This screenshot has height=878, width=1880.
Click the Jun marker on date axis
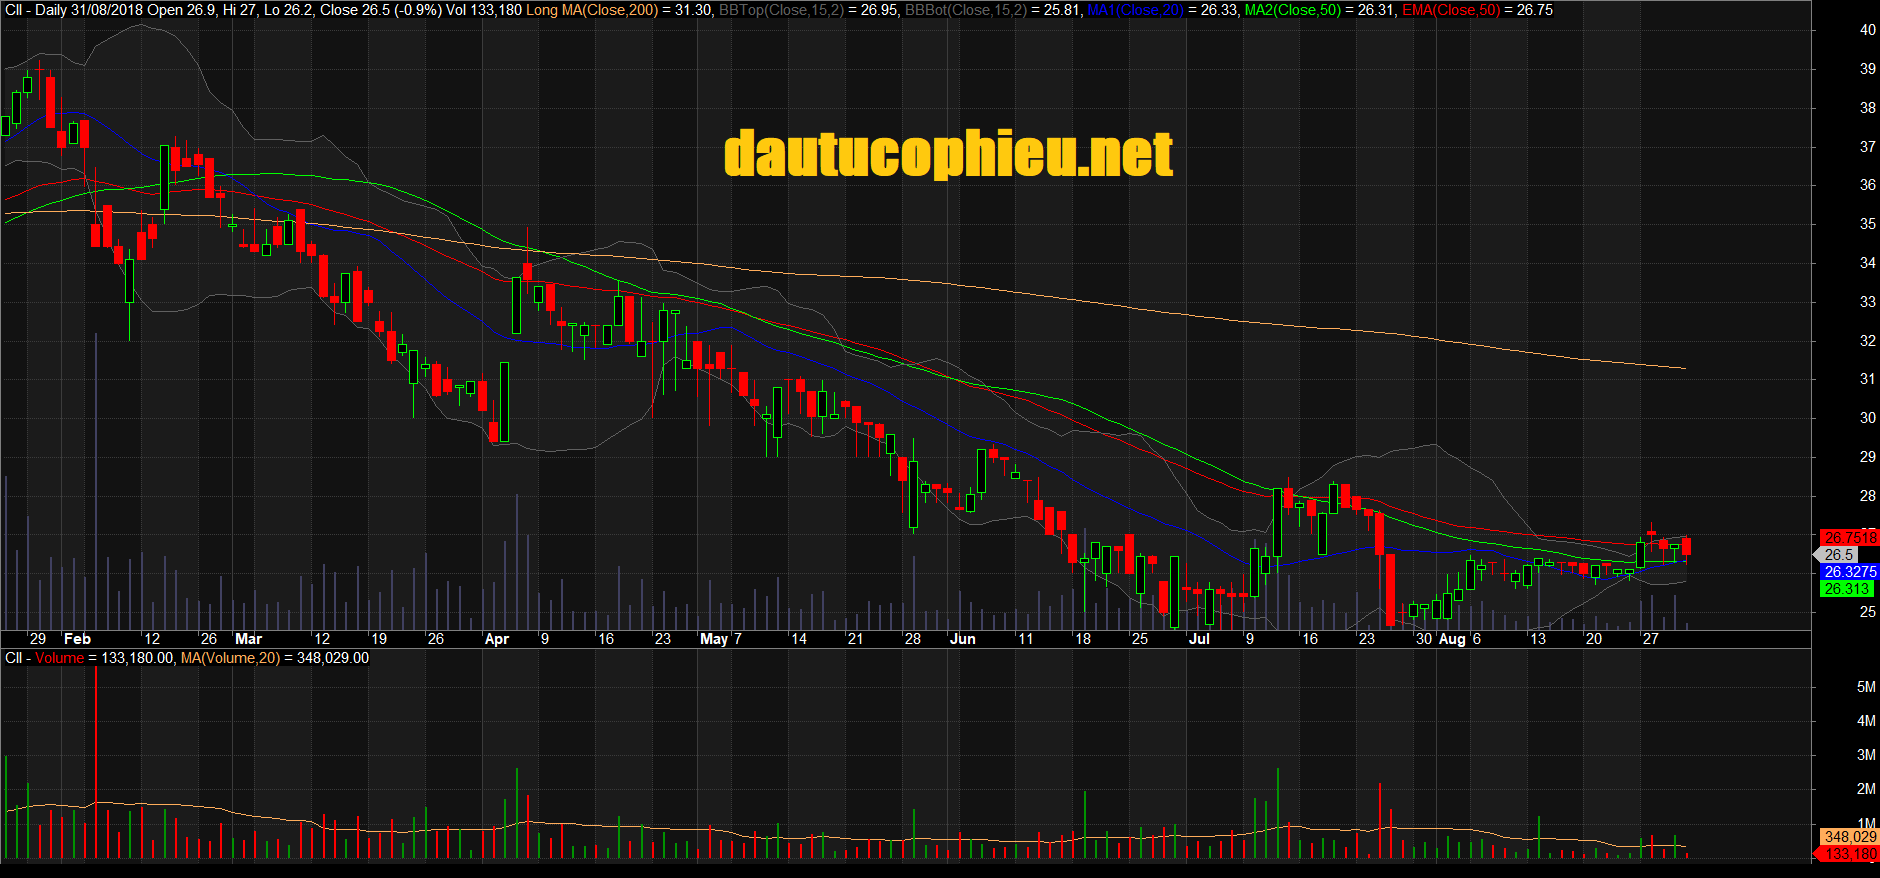tap(962, 639)
